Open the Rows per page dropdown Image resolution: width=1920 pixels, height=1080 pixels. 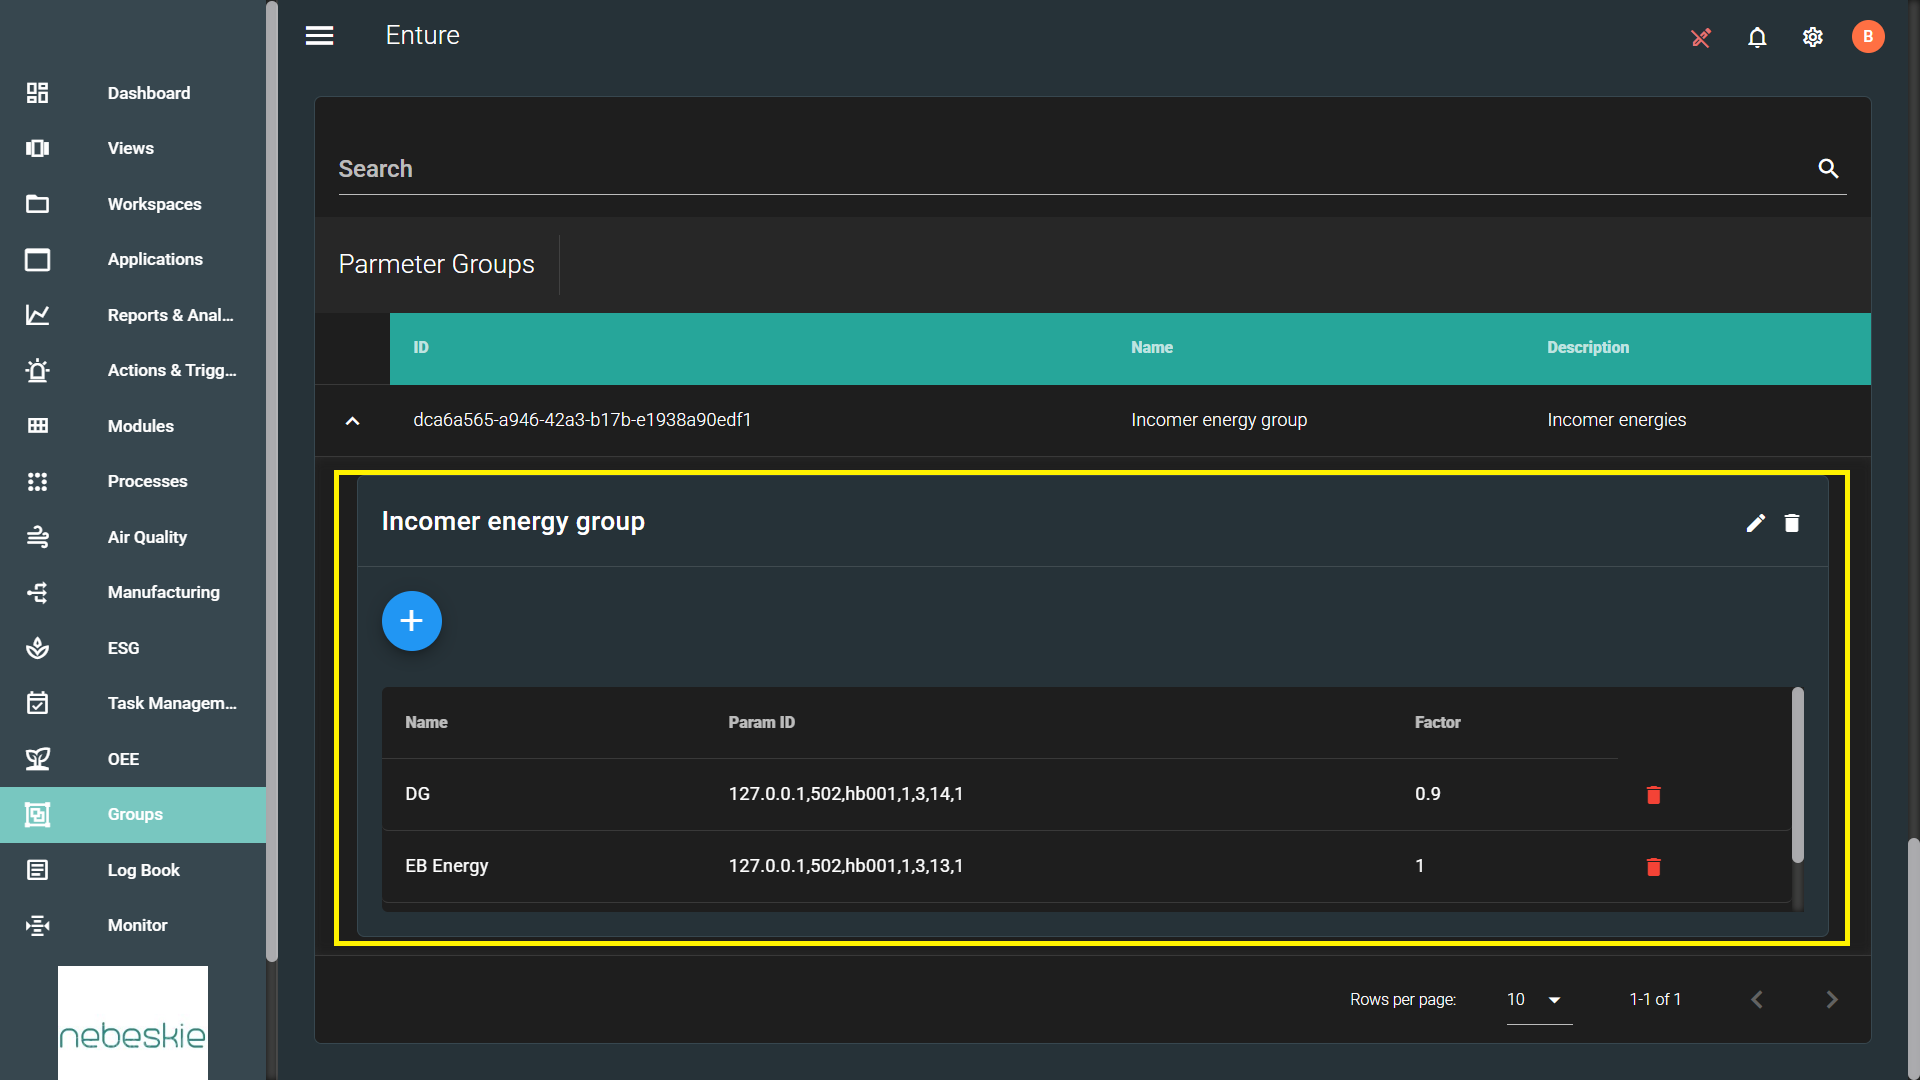tap(1538, 999)
